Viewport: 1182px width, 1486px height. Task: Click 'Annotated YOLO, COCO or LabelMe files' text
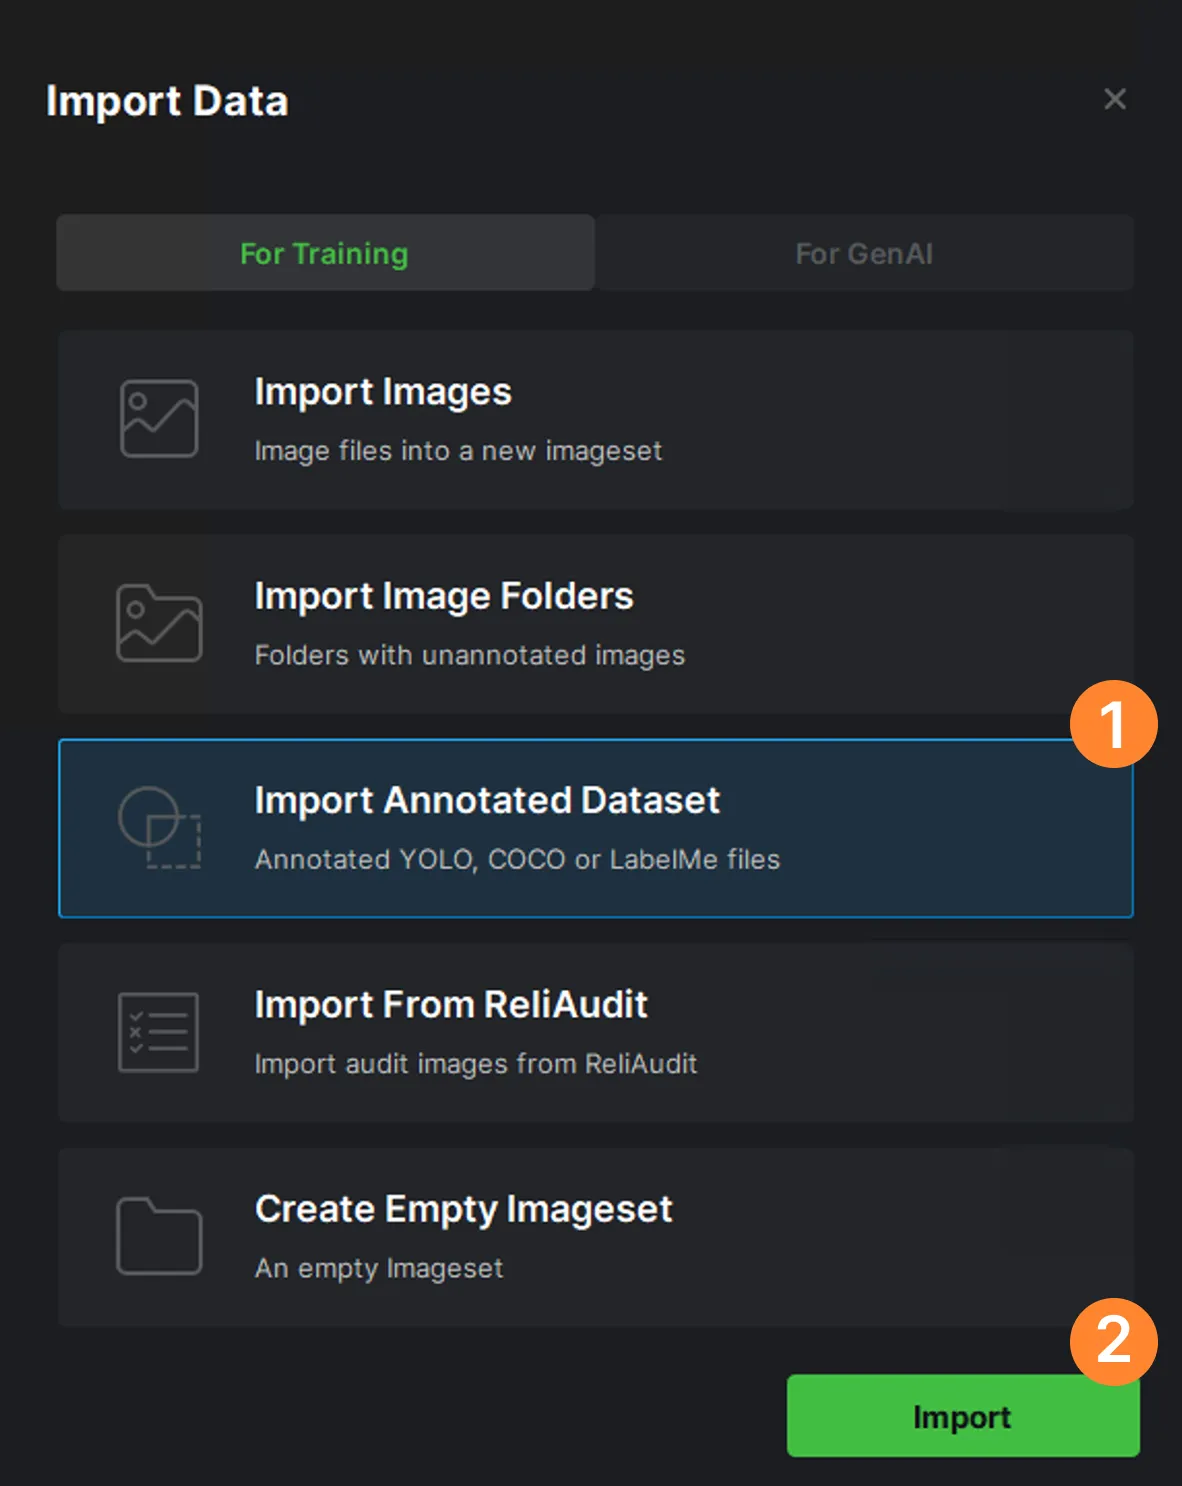[517, 859]
